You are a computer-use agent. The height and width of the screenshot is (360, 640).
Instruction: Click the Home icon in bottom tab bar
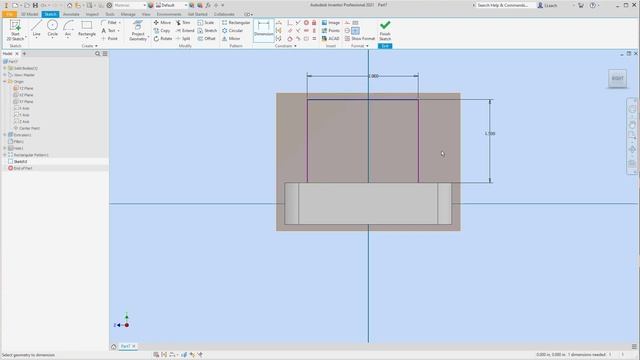113,347
